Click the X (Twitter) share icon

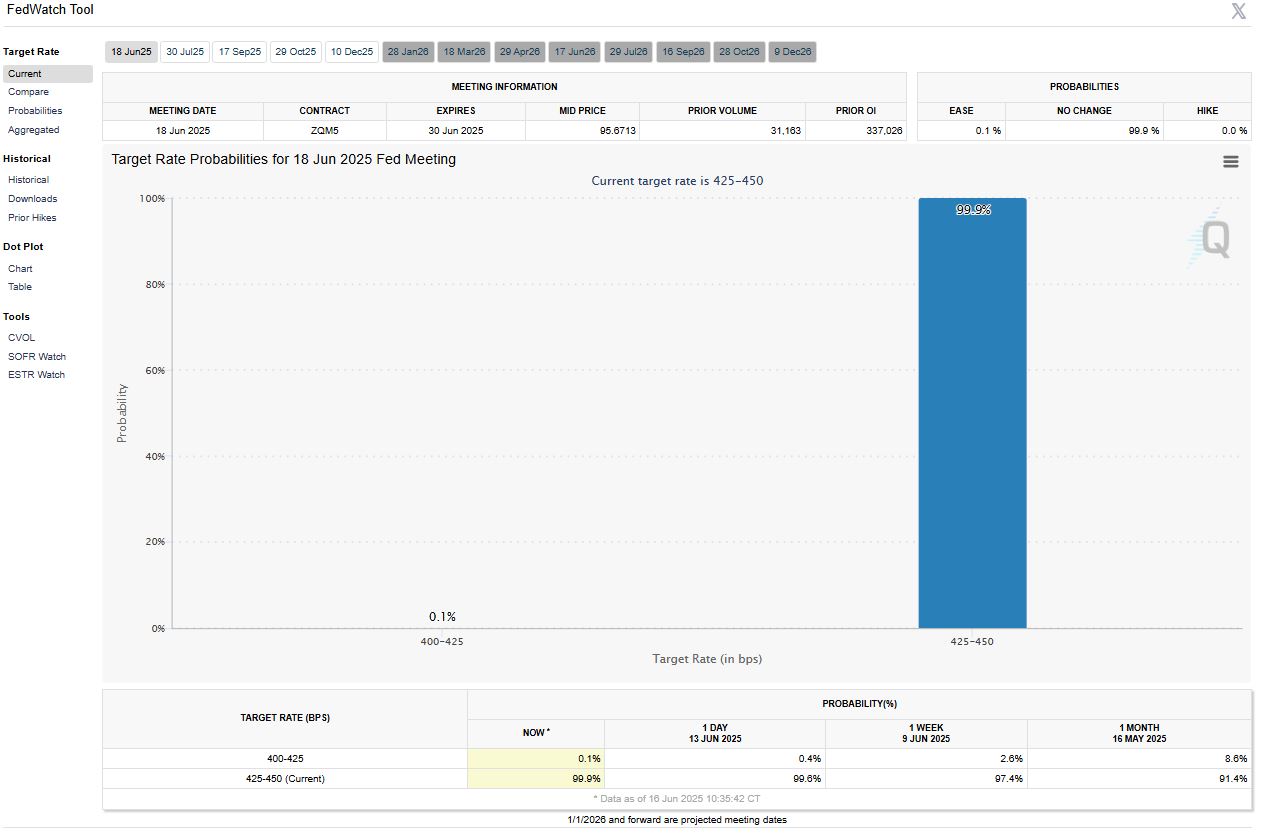(1238, 12)
